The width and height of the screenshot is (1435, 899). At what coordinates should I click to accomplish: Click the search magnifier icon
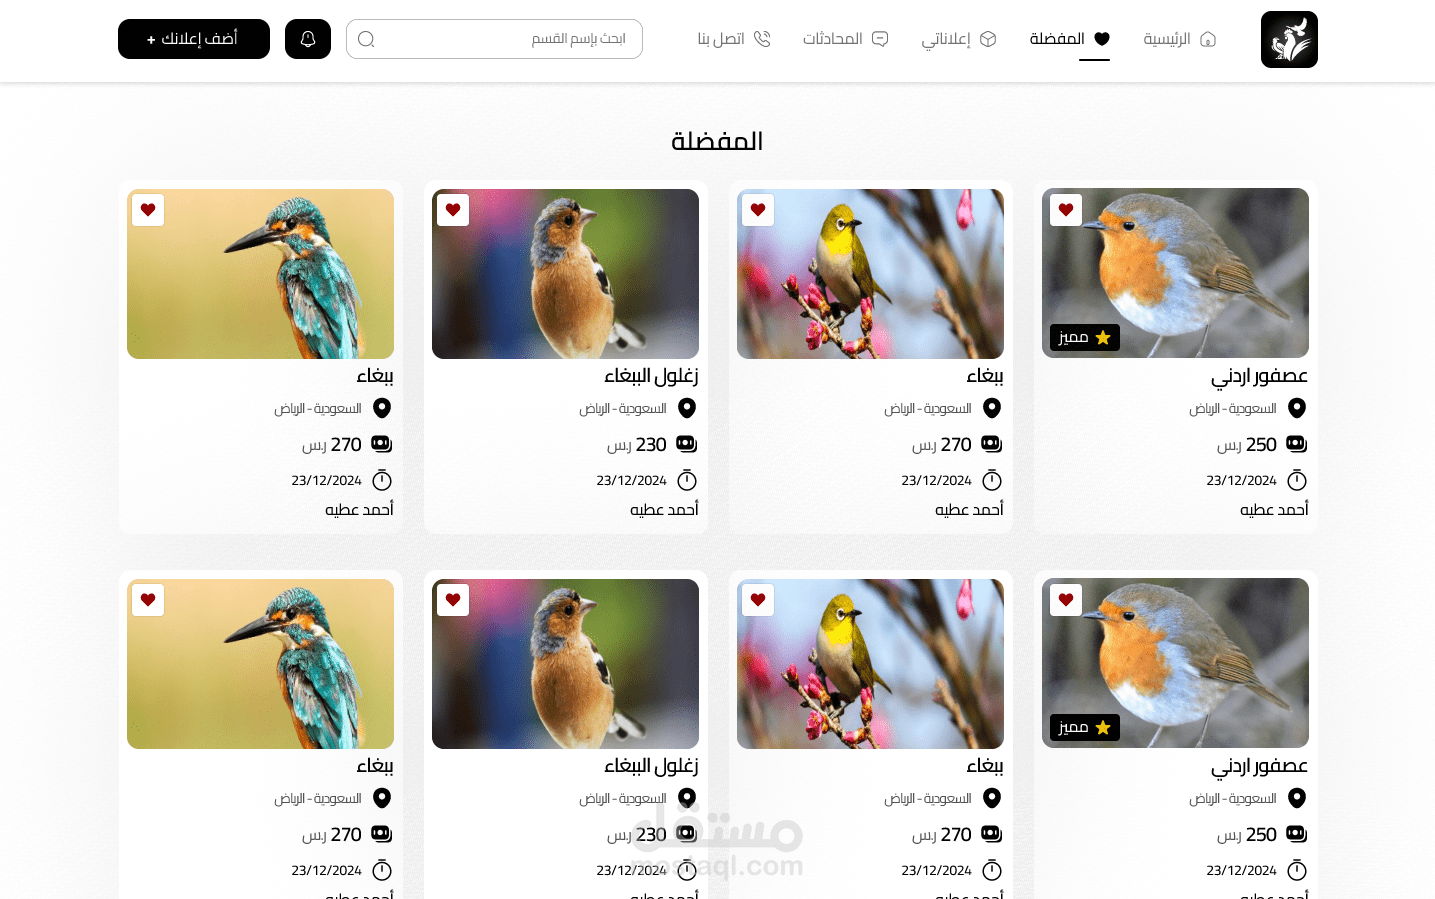pos(366,39)
